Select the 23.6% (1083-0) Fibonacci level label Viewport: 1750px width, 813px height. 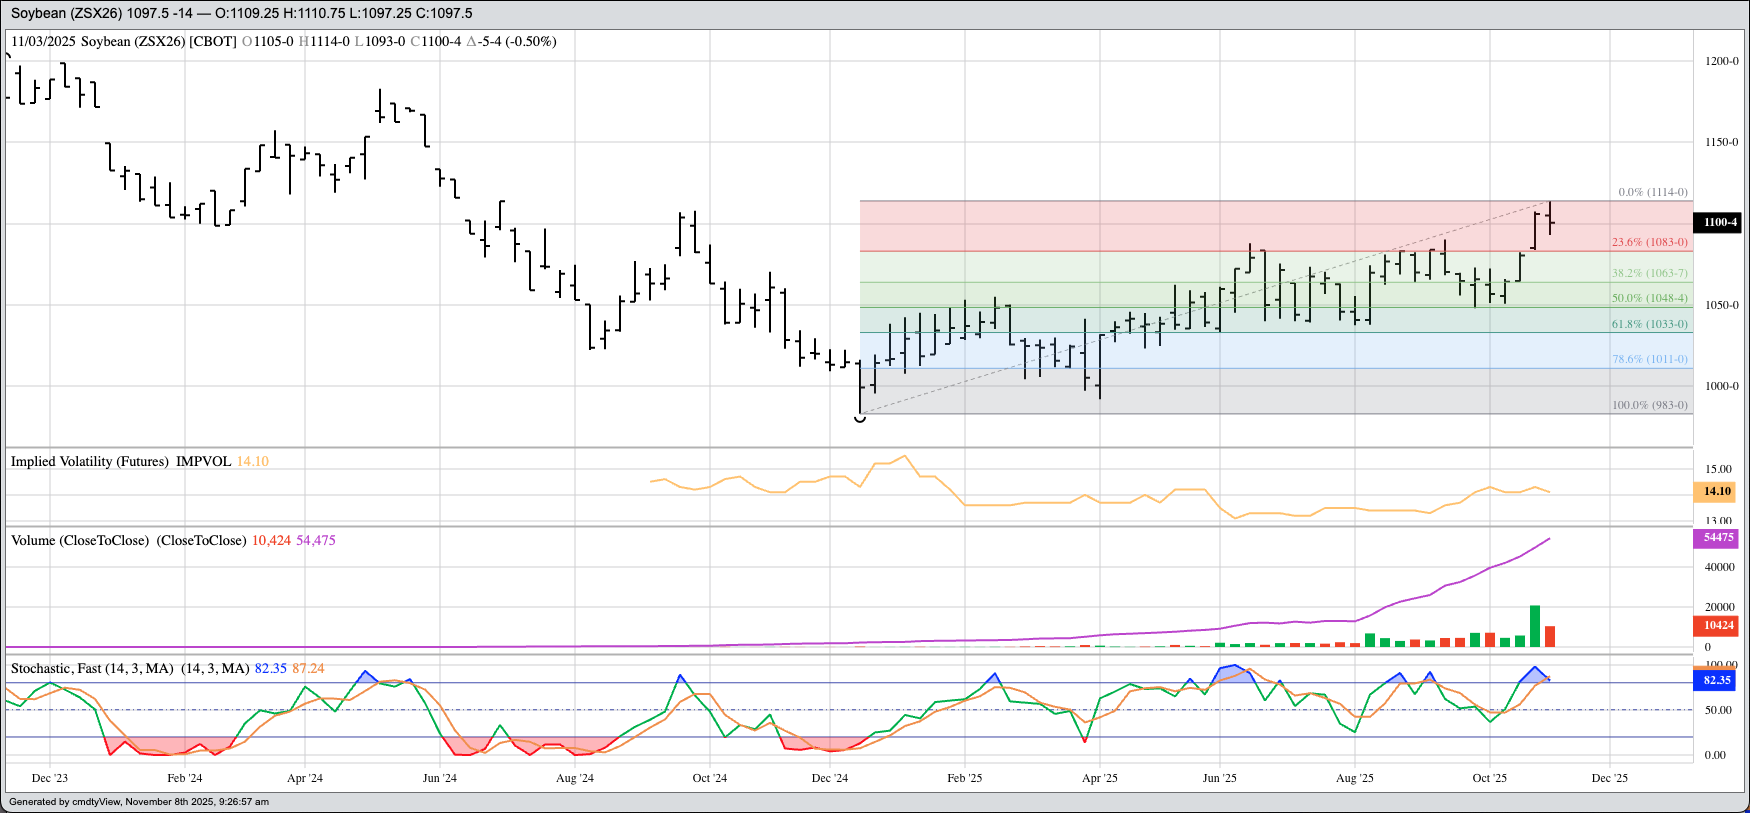tap(1649, 242)
